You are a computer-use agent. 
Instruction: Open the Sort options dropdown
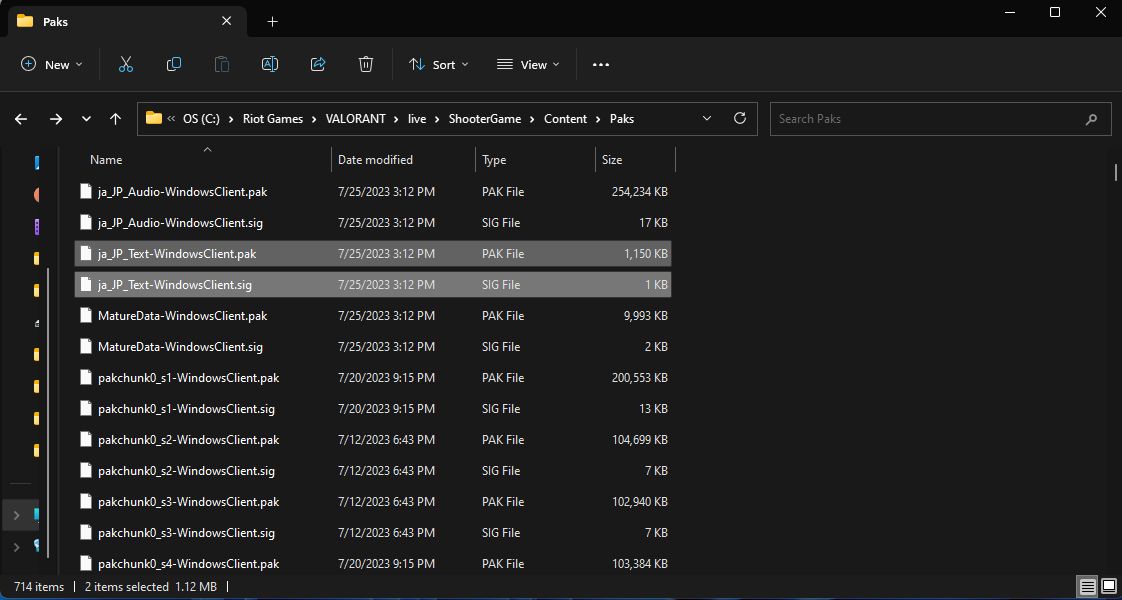(x=438, y=64)
